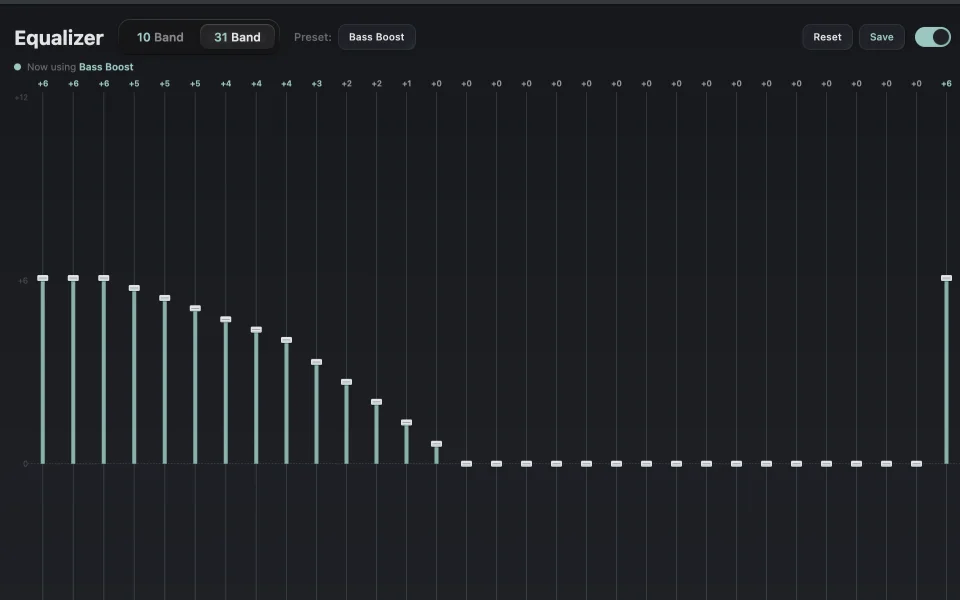This screenshot has height=600, width=960.
Task: Select the 31 Band tab
Action: coord(237,37)
